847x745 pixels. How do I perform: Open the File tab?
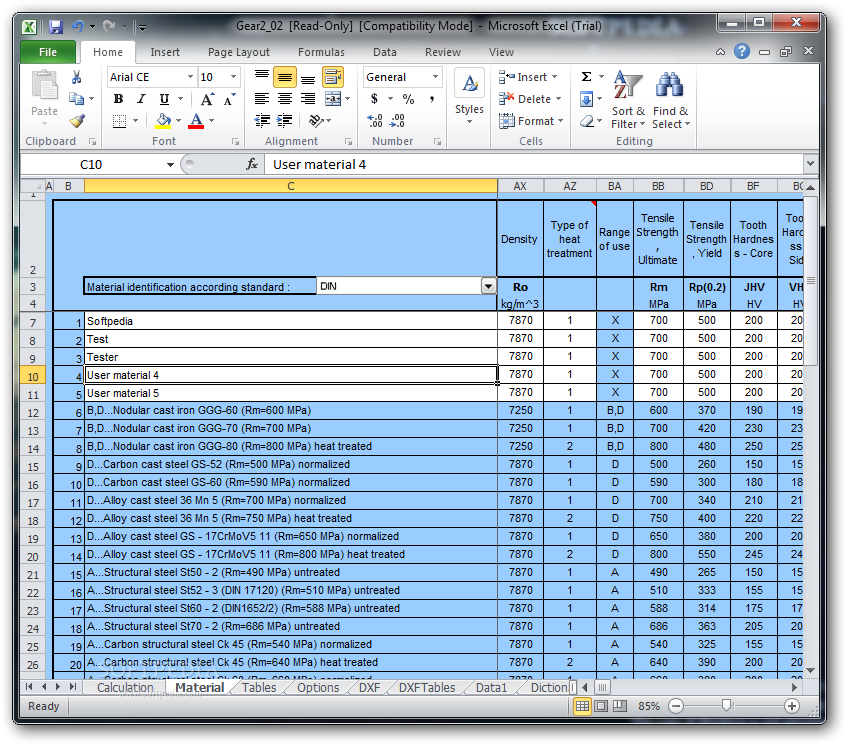click(x=48, y=52)
